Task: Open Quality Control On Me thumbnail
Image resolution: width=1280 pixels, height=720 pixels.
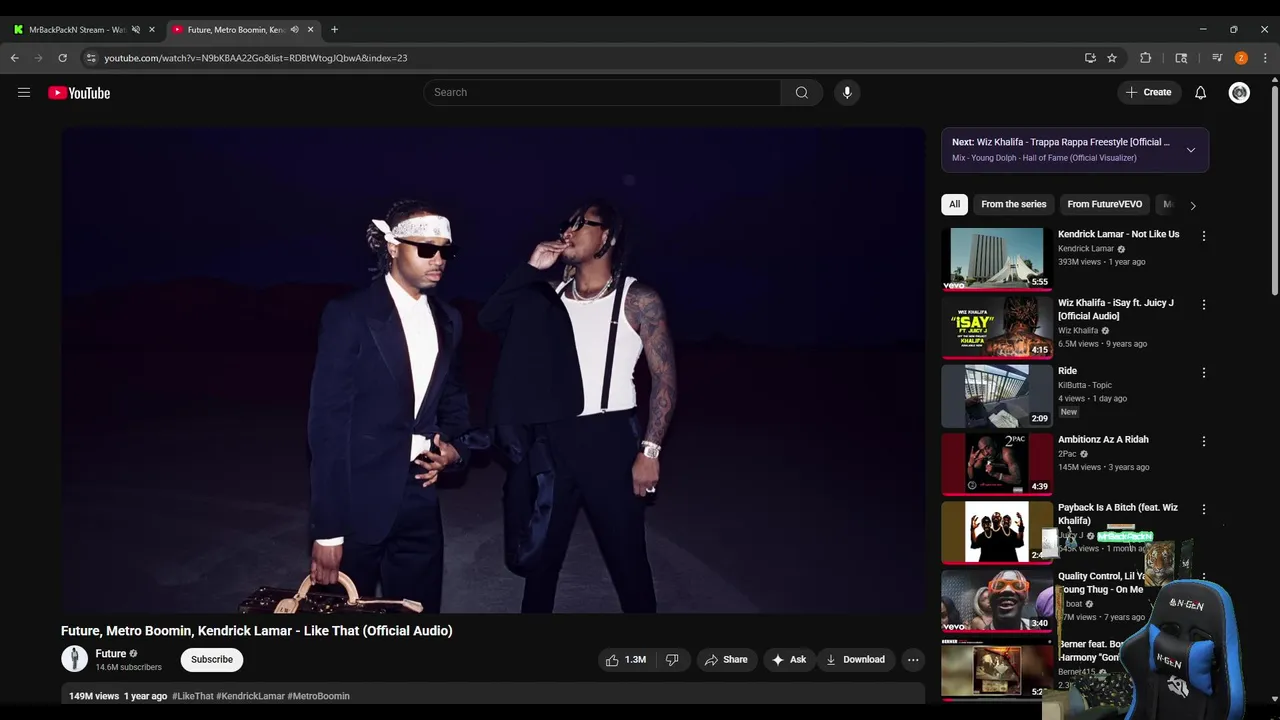Action: (x=997, y=601)
